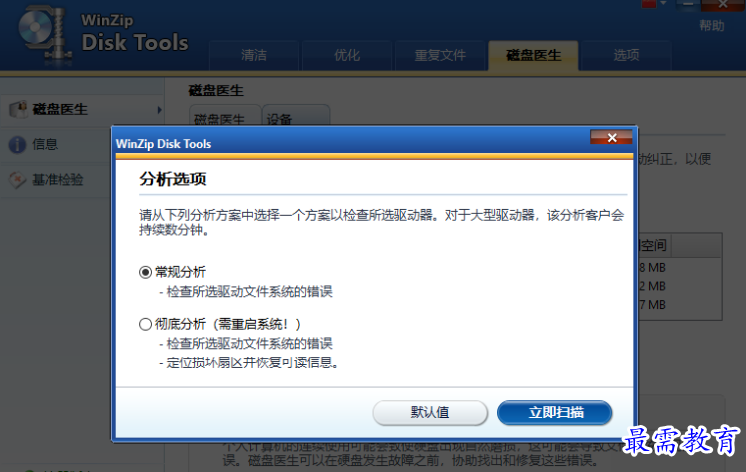Viewport: 746px width, 472px height.
Task: Select the 彻底分析 radio button
Action: pyautogui.click(x=145, y=324)
